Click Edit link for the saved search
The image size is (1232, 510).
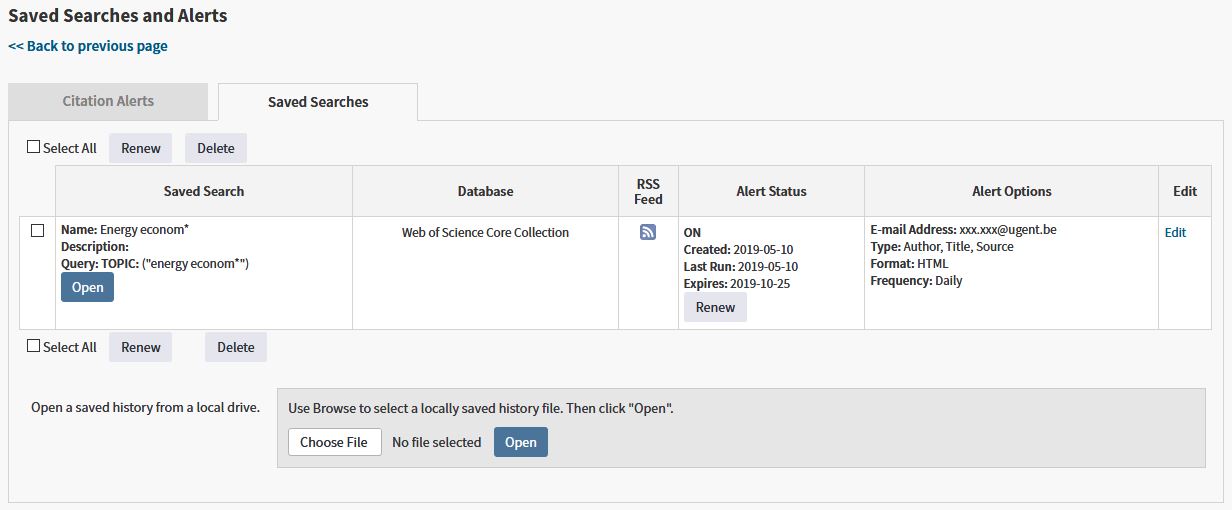click(x=1175, y=232)
